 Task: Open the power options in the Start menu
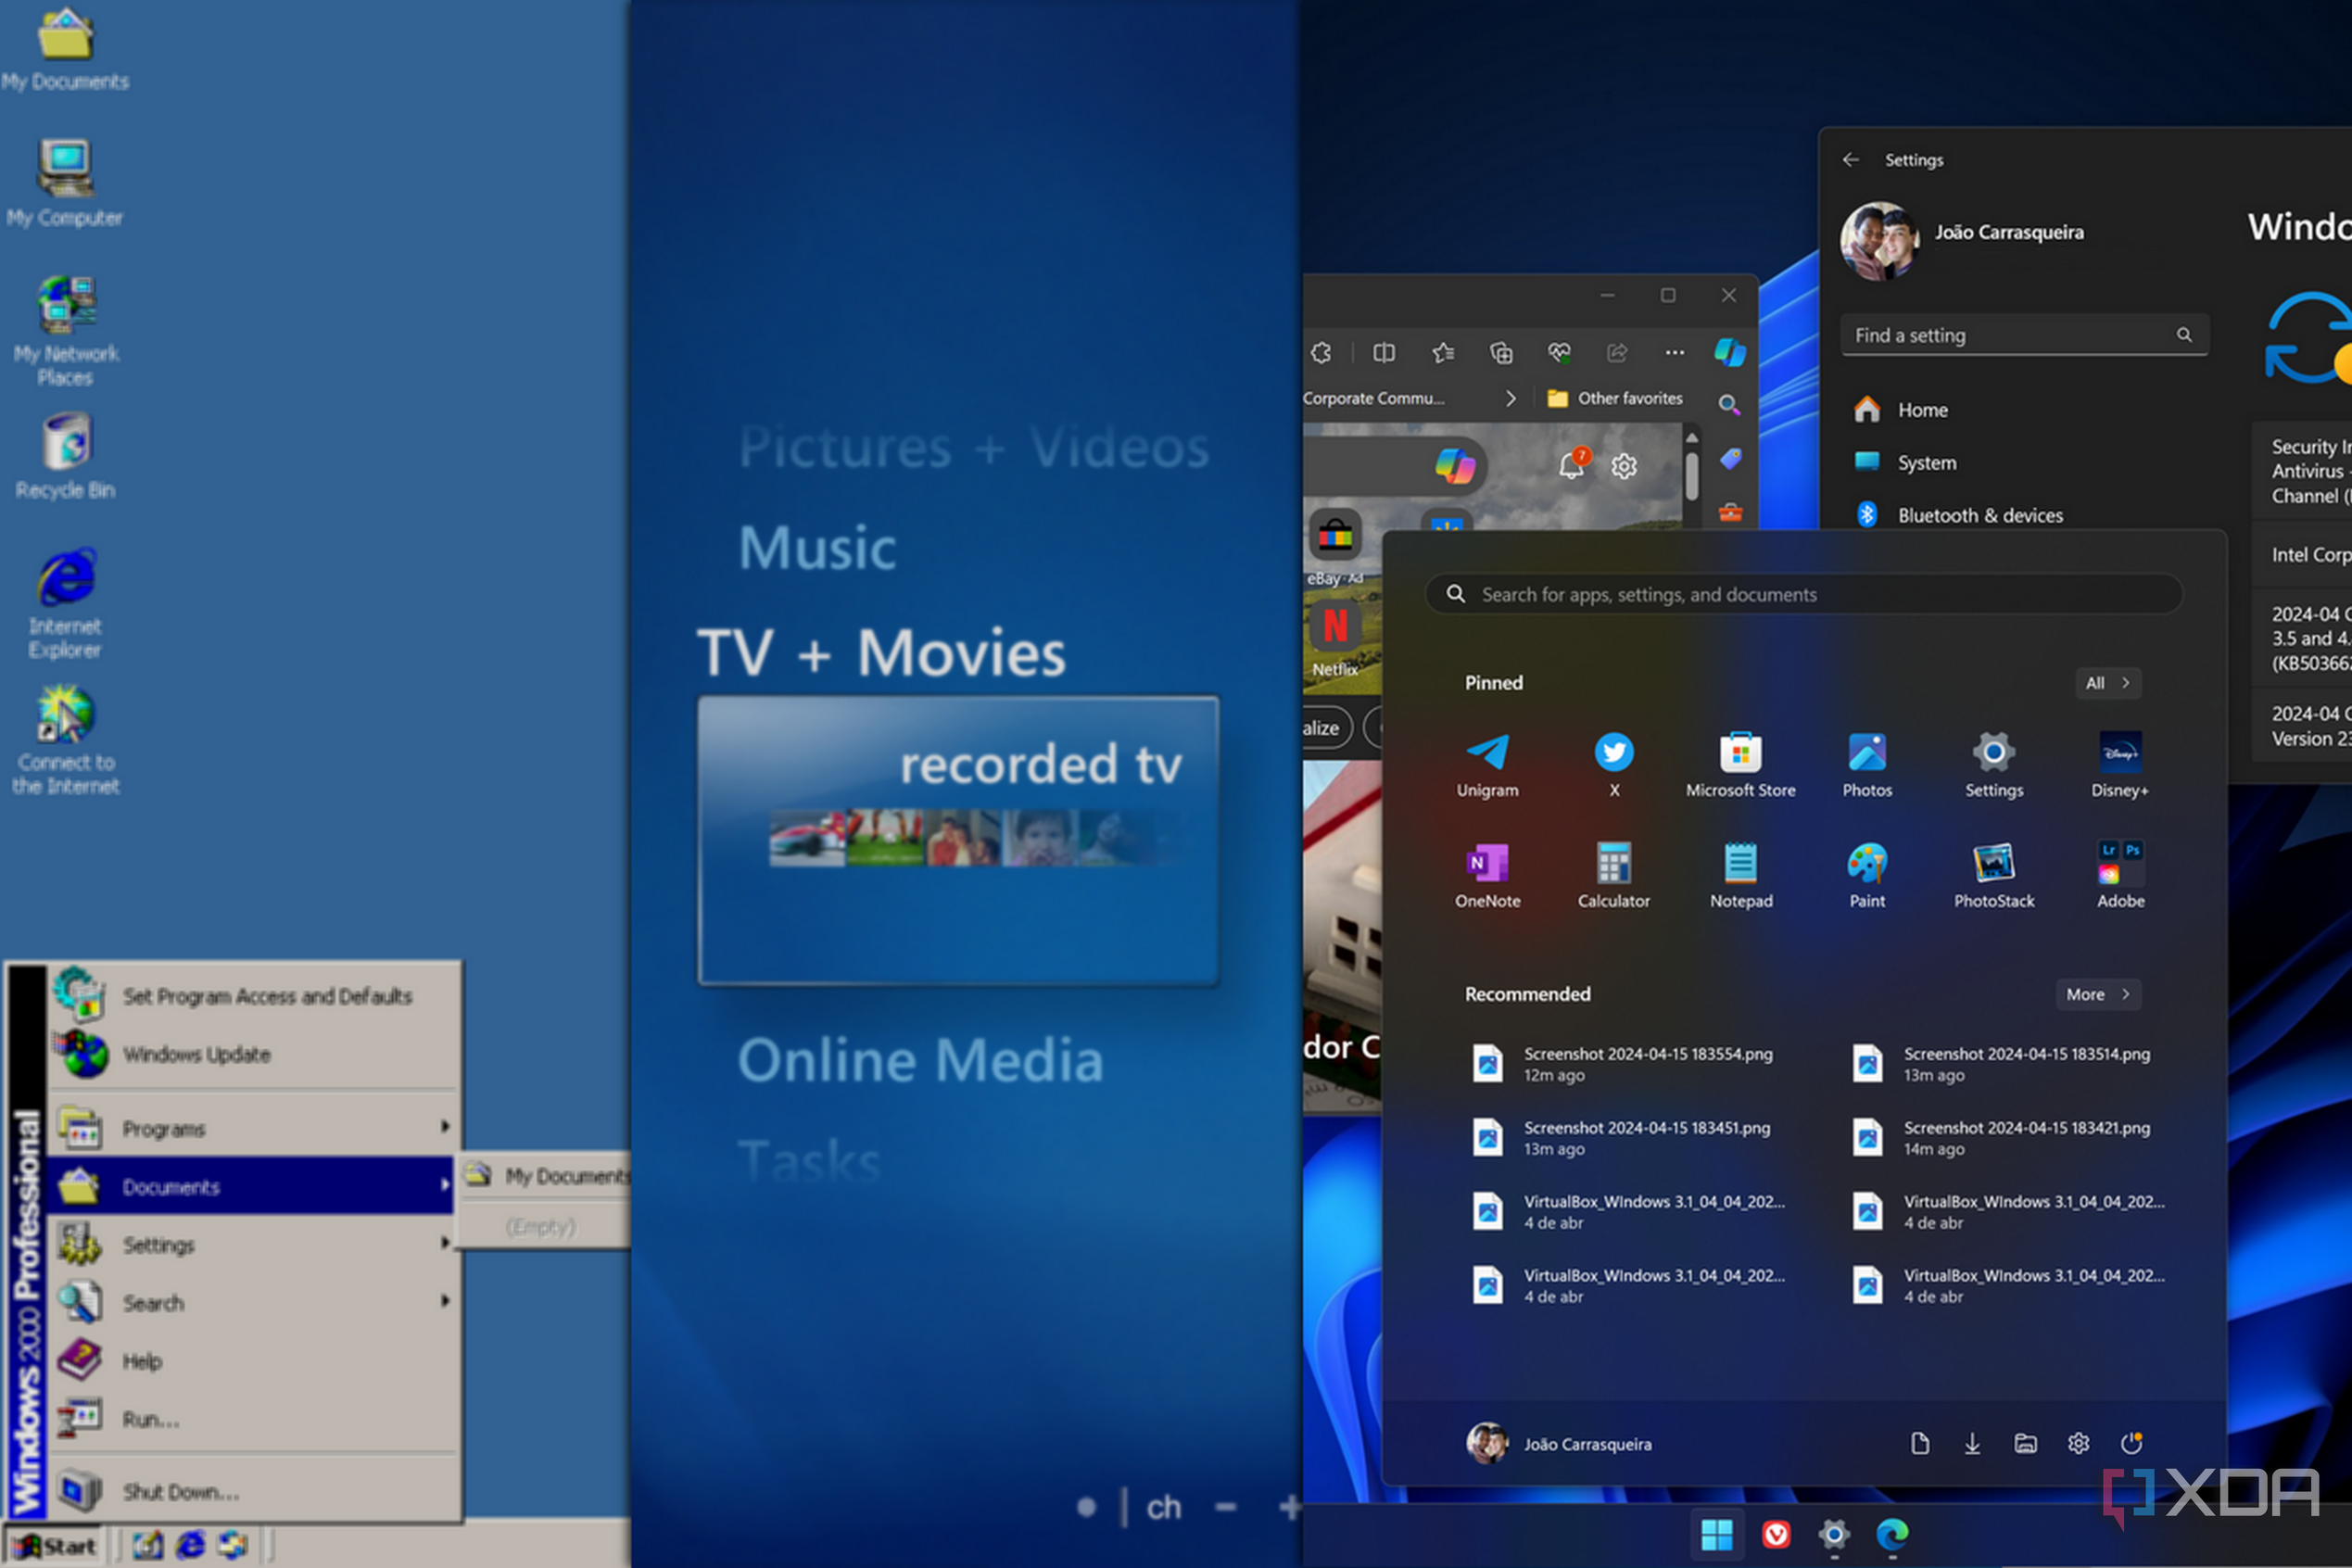point(2132,1443)
